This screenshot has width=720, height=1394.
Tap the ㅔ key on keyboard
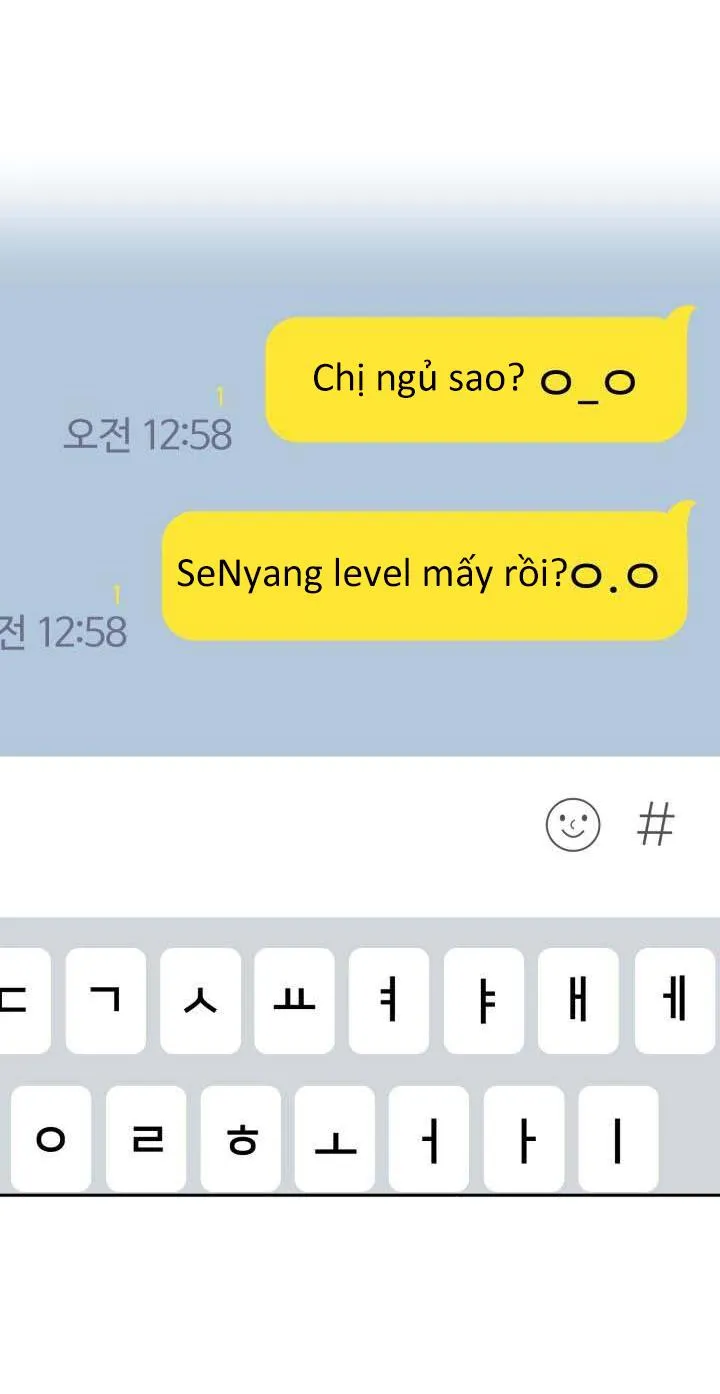(675, 1001)
